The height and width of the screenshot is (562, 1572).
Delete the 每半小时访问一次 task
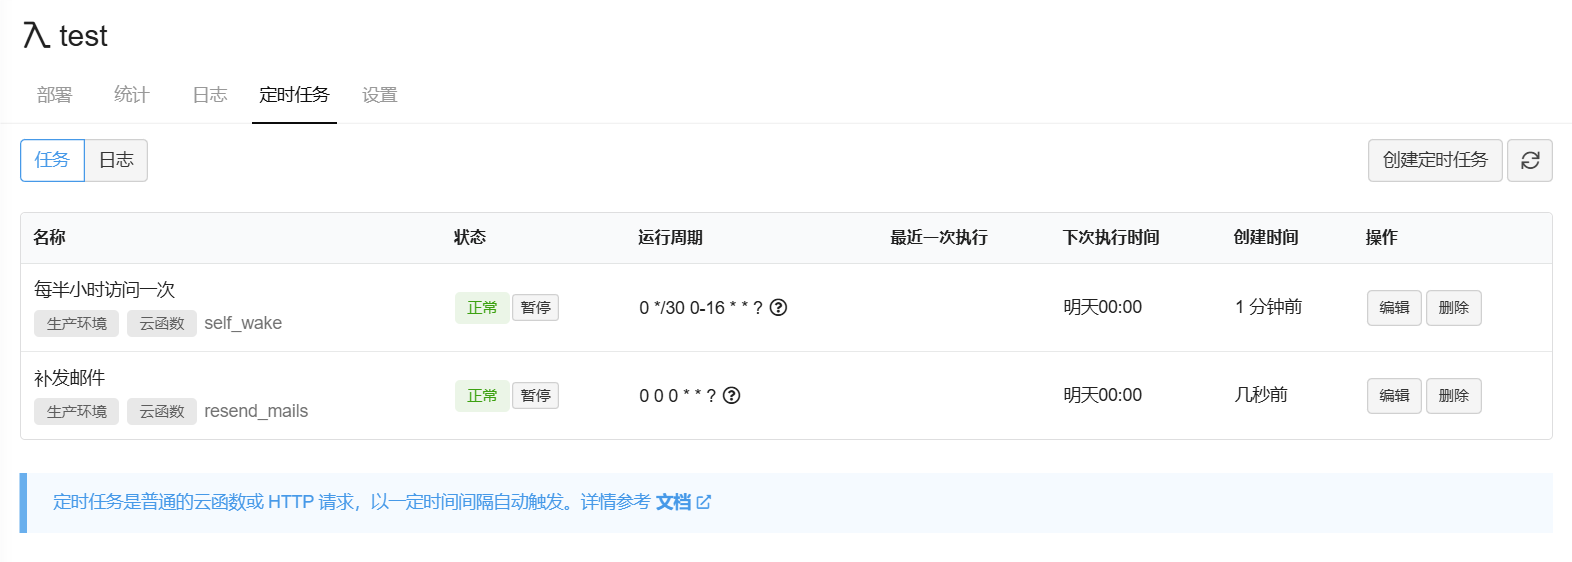tap(1453, 307)
